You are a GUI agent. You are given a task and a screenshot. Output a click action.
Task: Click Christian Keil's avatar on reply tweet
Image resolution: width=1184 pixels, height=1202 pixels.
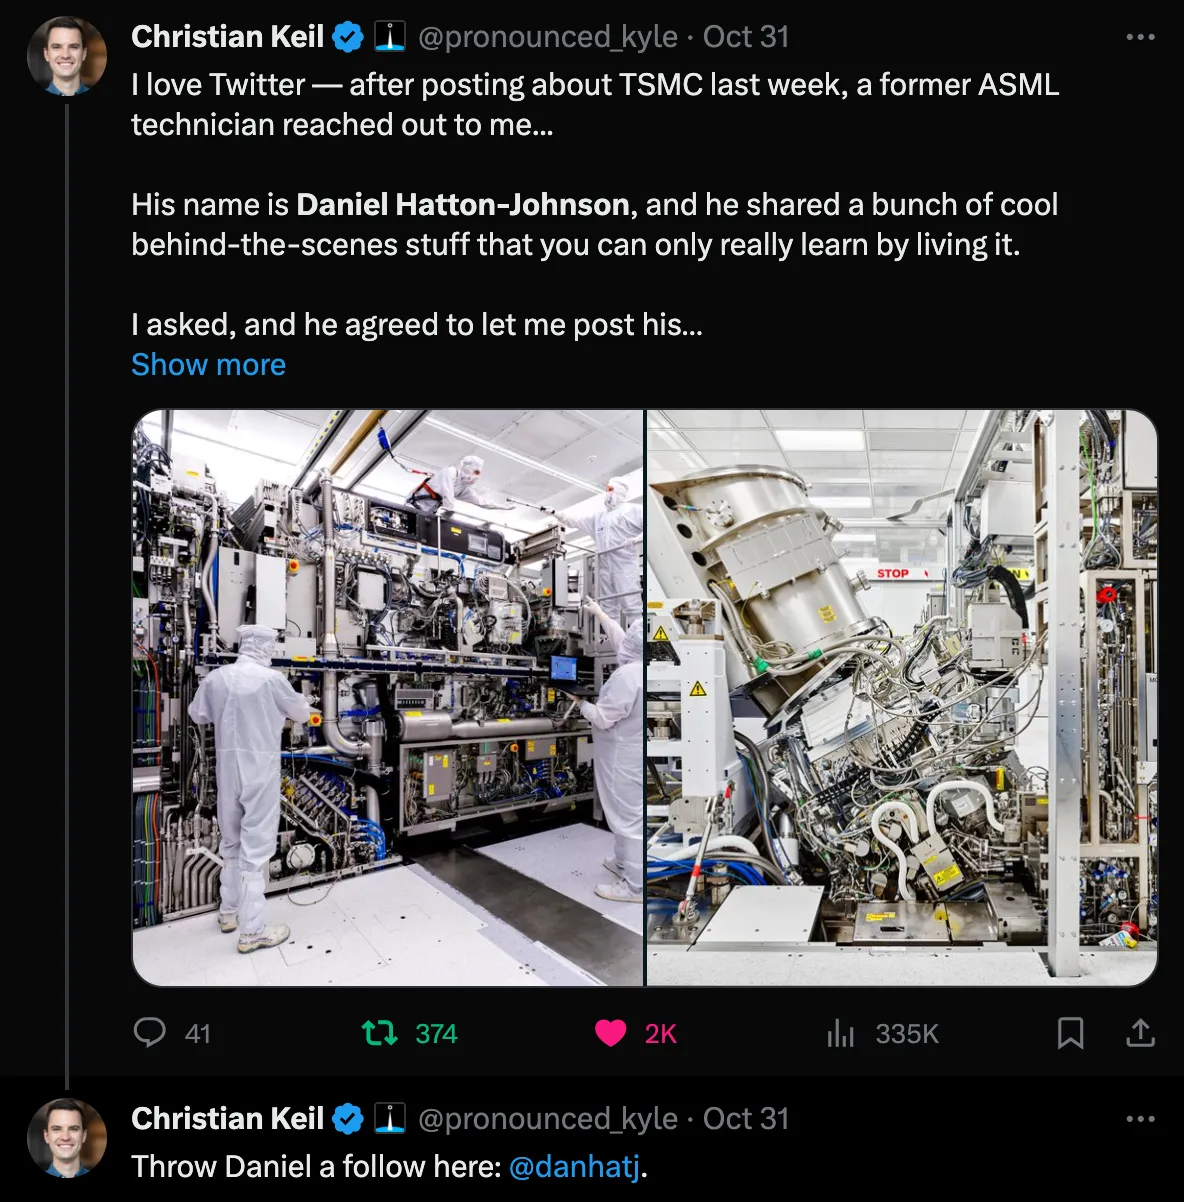point(67,1138)
